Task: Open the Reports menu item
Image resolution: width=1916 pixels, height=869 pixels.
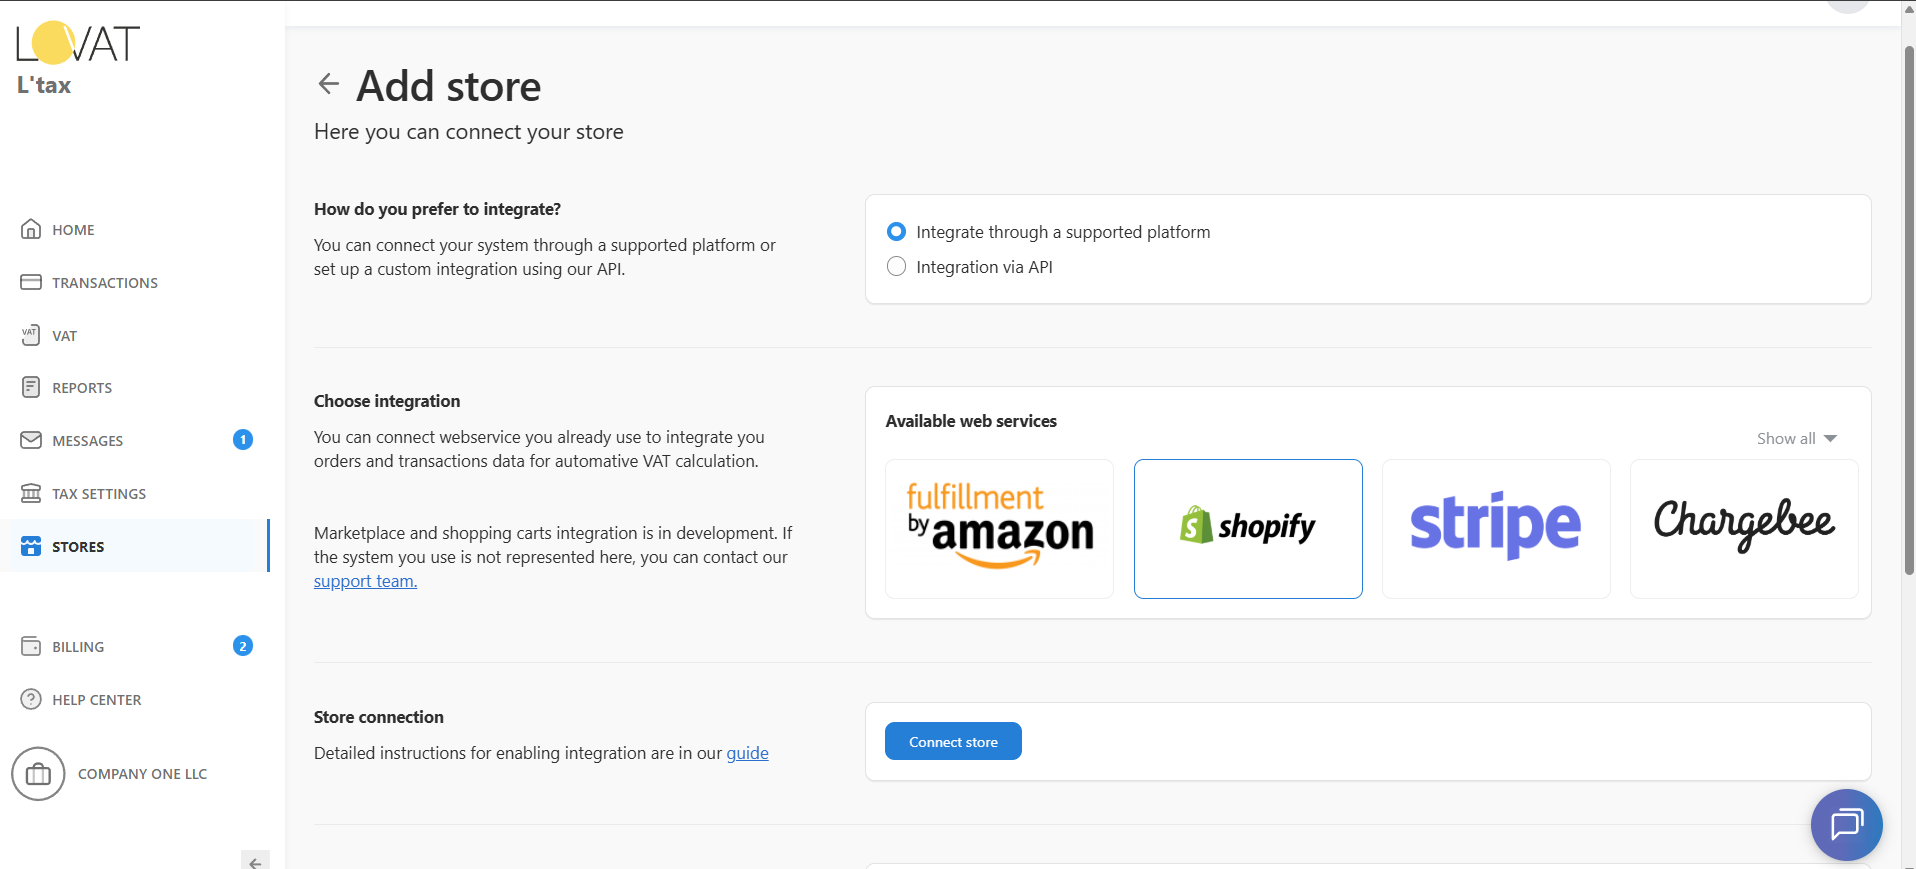Action: click(82, 388)
